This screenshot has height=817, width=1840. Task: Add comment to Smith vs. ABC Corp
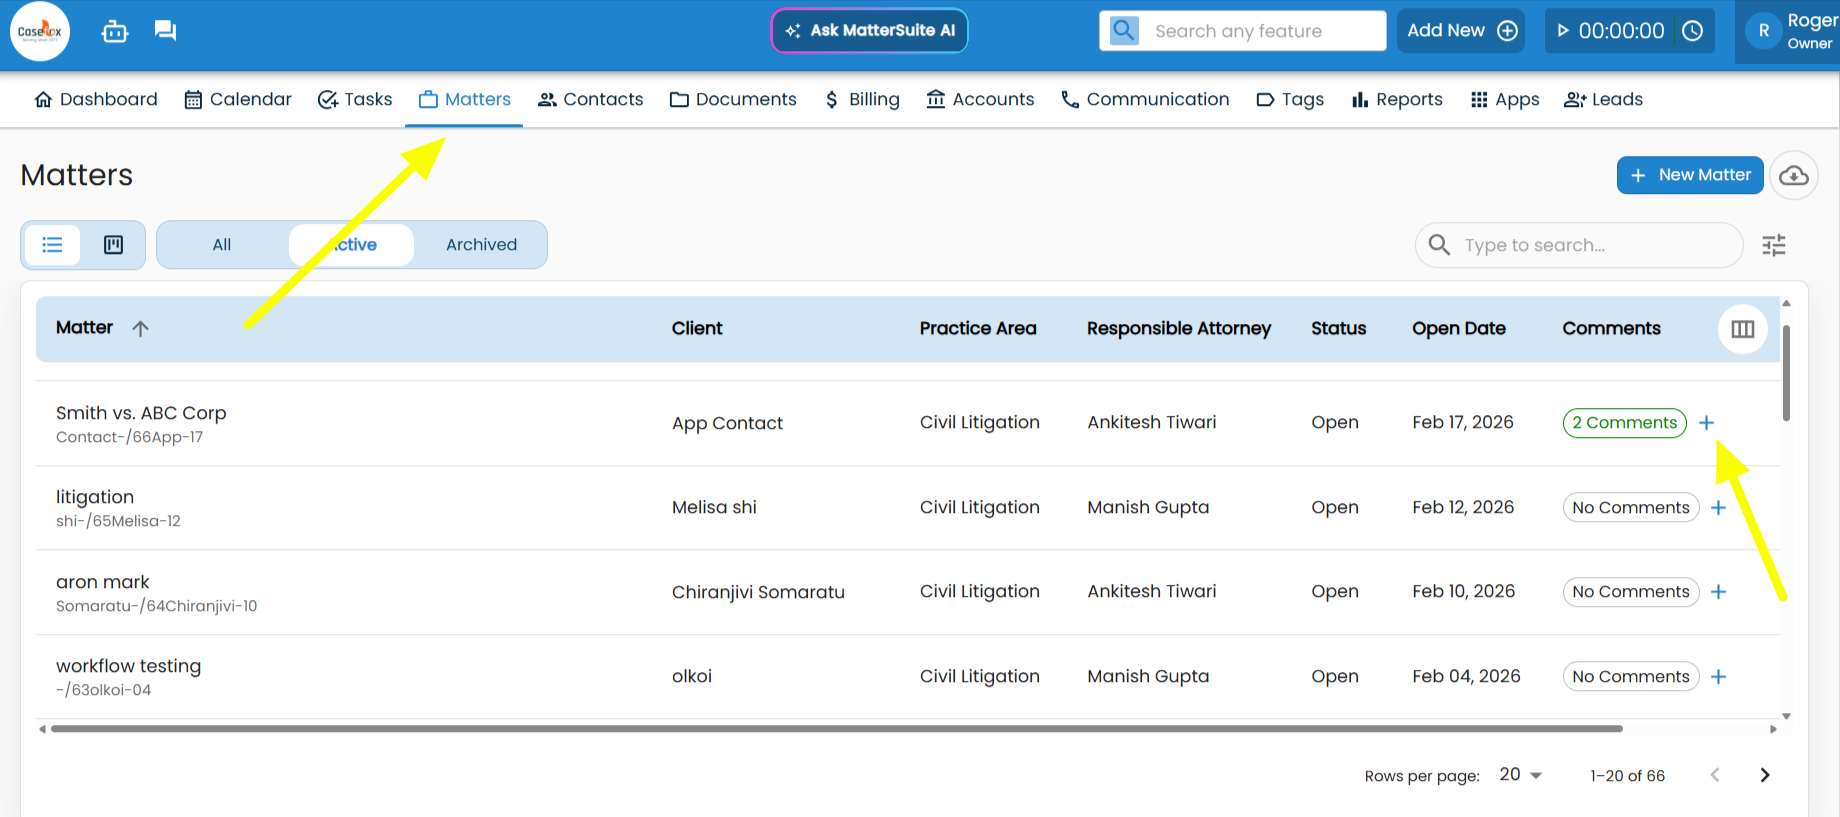(1707, 423)
